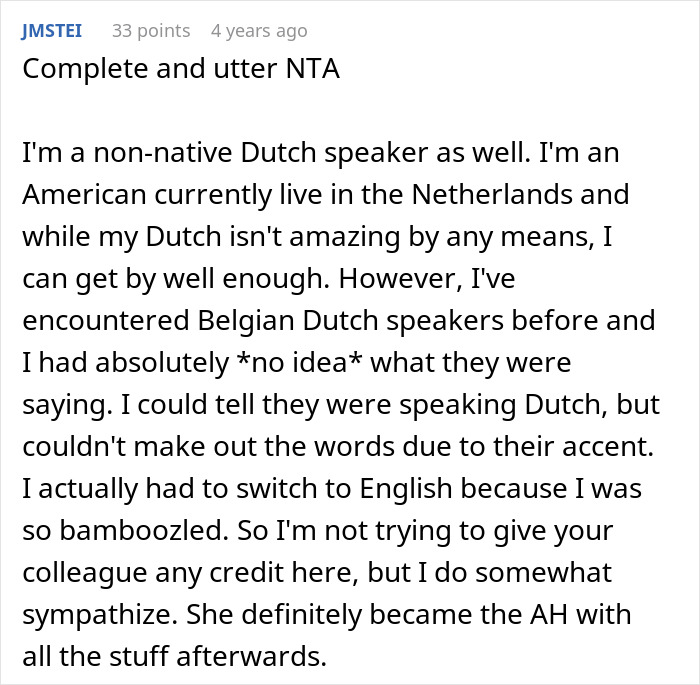Click the "4 years ago" timestamp
This screenshot has width=700, height=685.
tap(259, 31)
